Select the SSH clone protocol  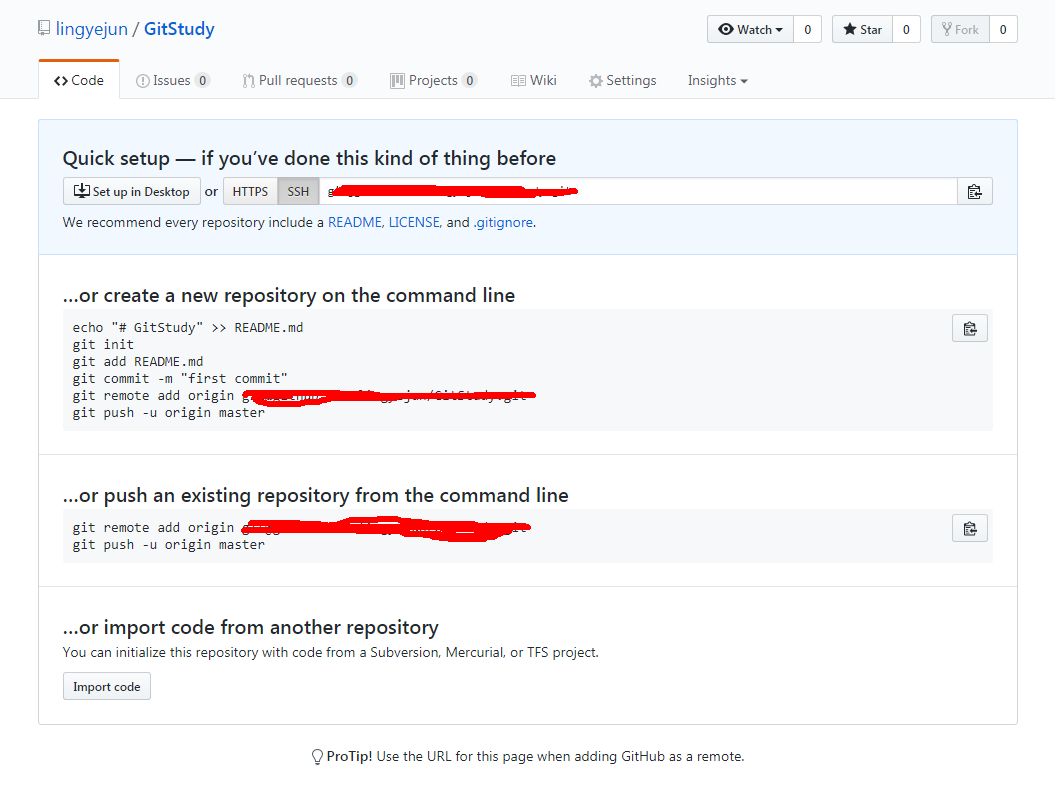pos(298,192)
